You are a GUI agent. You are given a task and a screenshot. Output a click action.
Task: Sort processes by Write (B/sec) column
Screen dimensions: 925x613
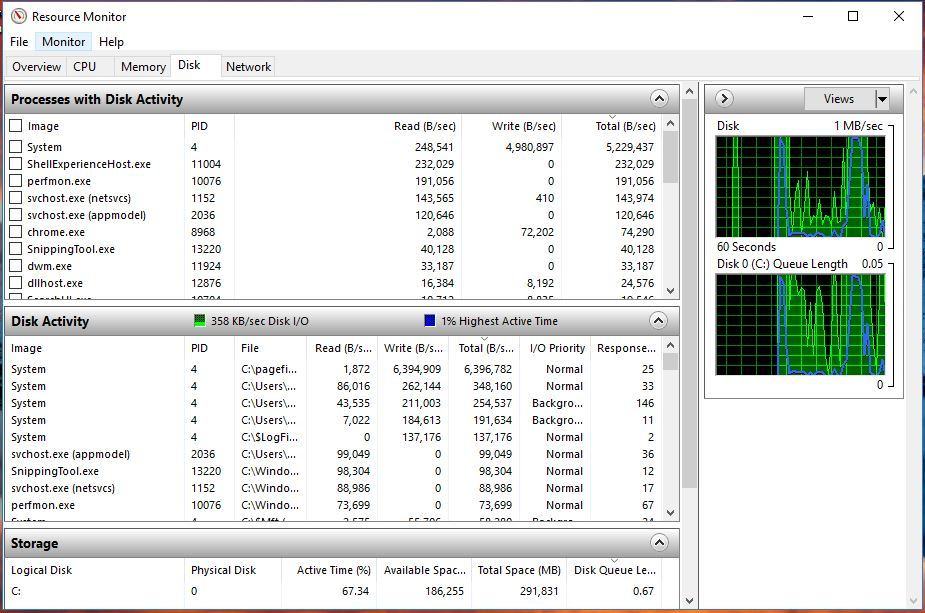[x=524, y=126]
